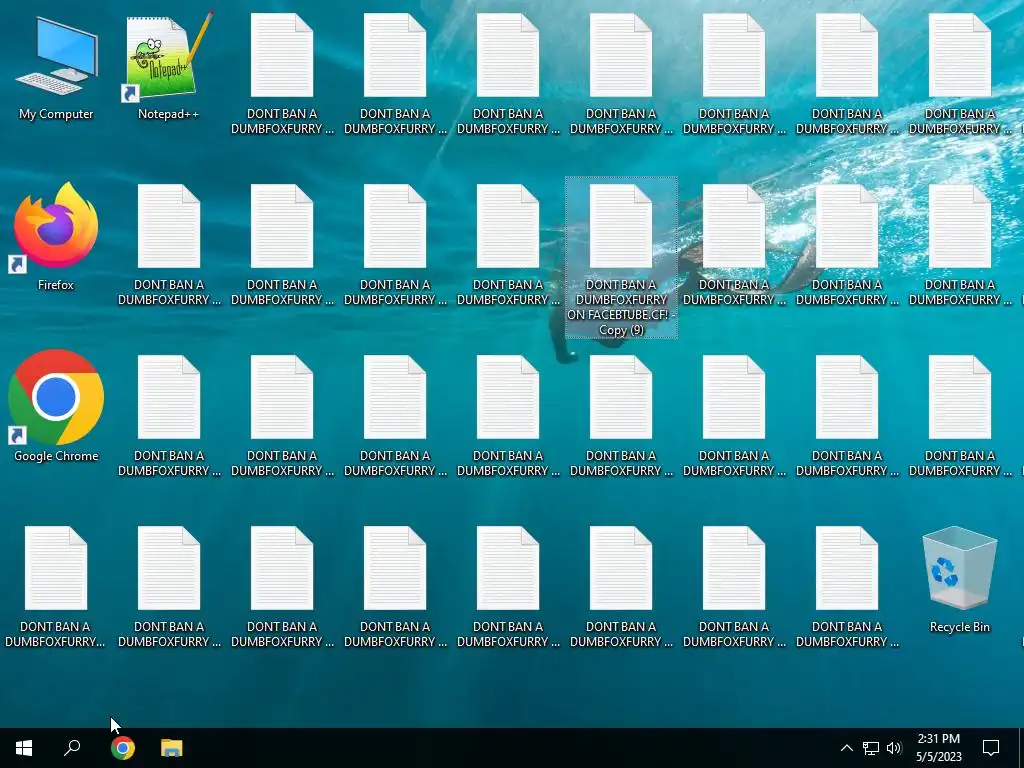Select the Firefox desktop shortcut
The image size is (1024, 768).
pos(56,236)
